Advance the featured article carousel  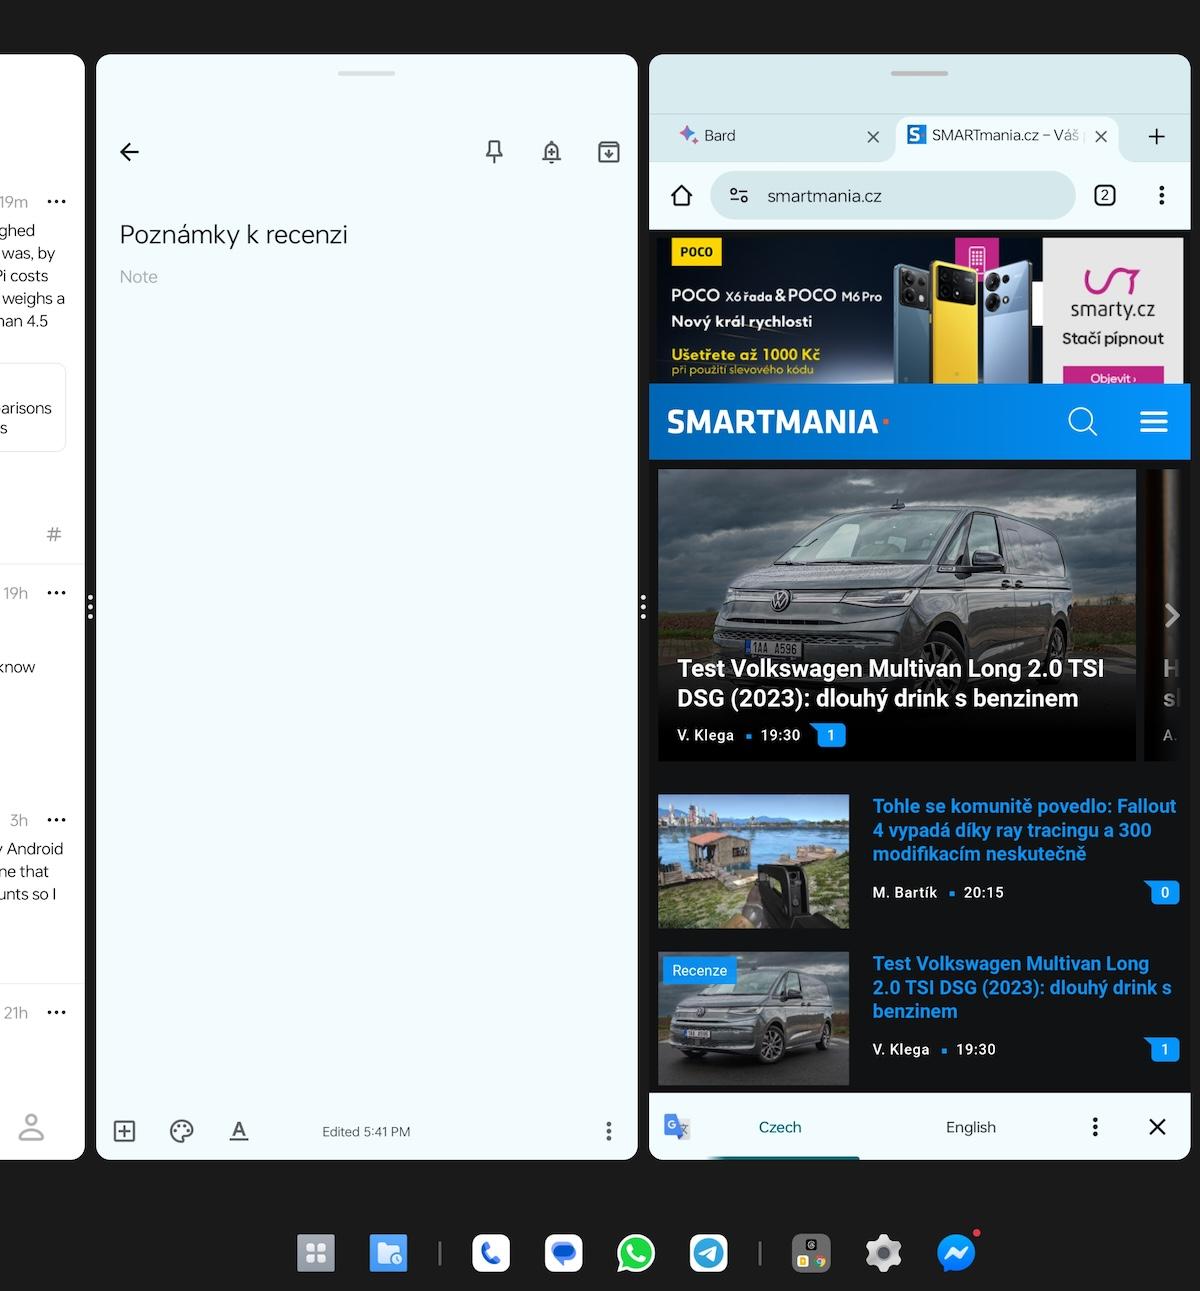(x=1172, y=616)
